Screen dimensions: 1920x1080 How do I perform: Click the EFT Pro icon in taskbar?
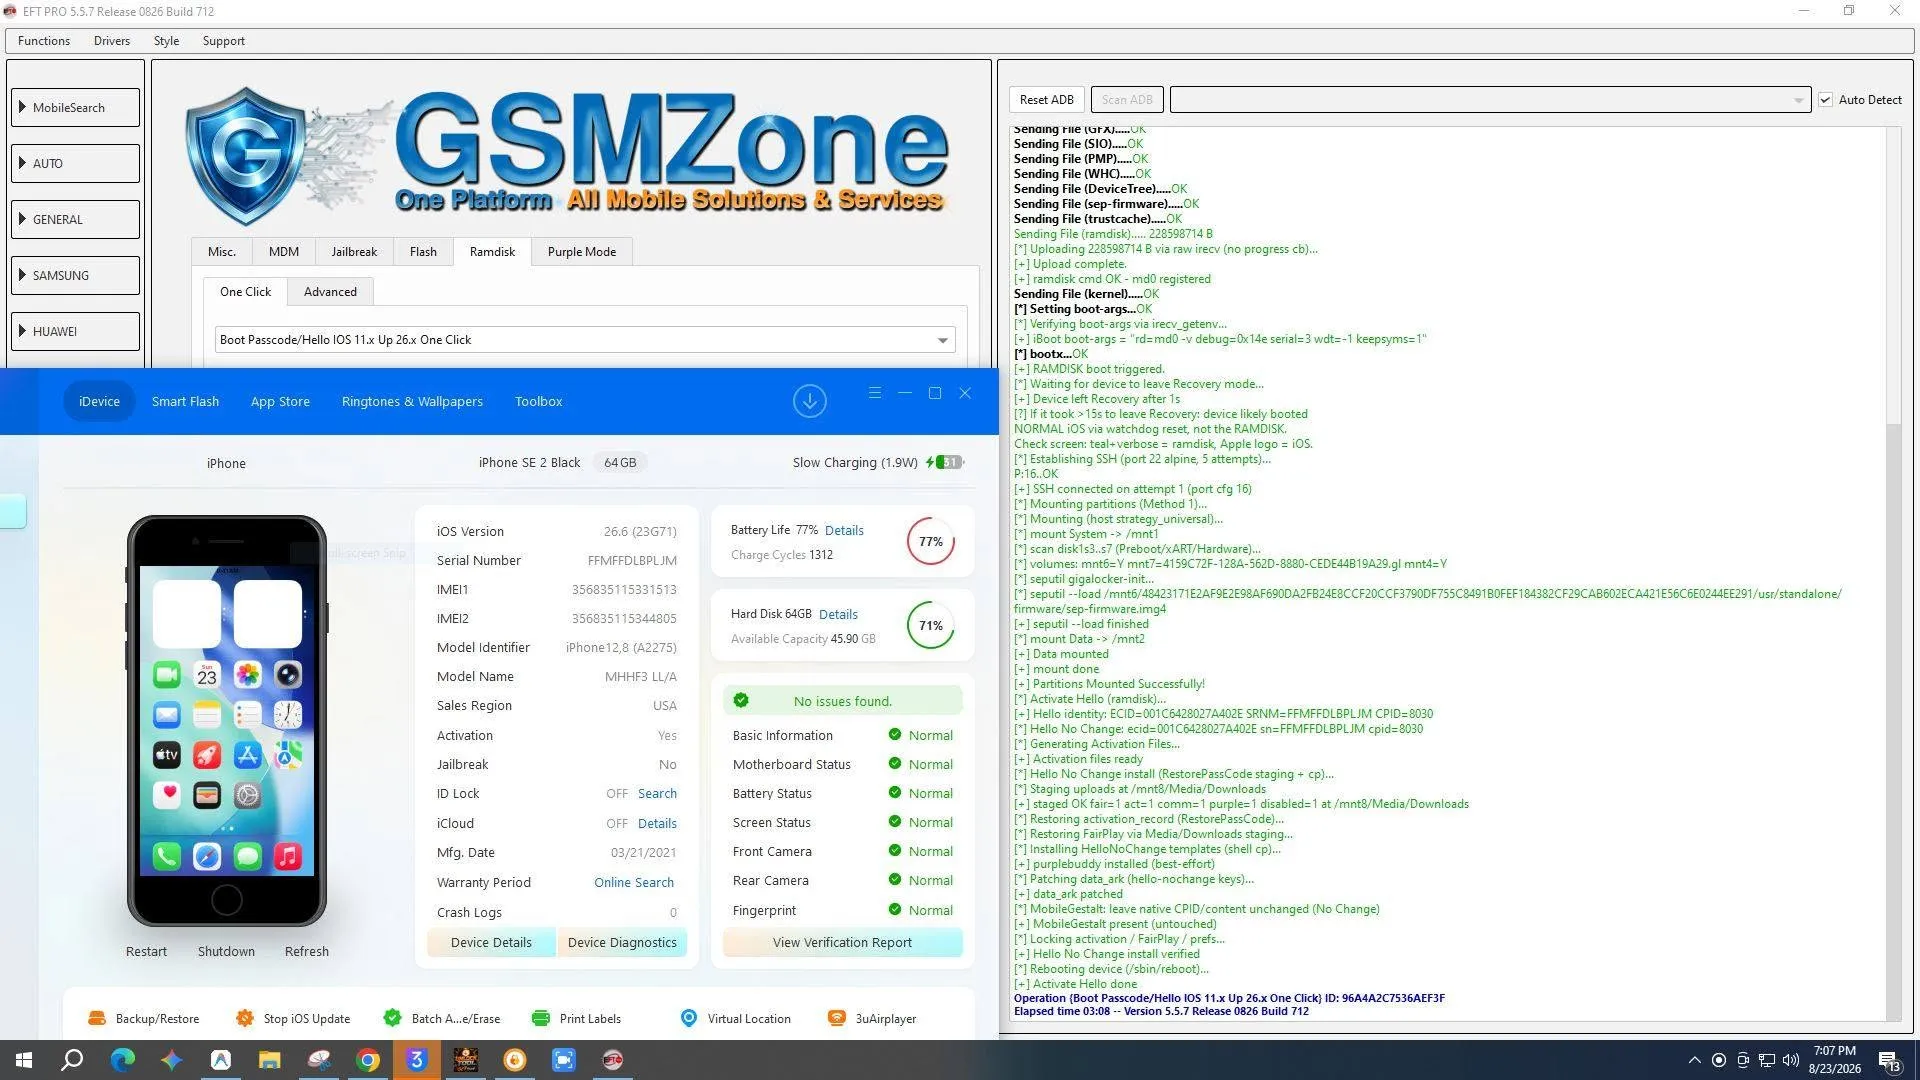tap(613, 1060)
